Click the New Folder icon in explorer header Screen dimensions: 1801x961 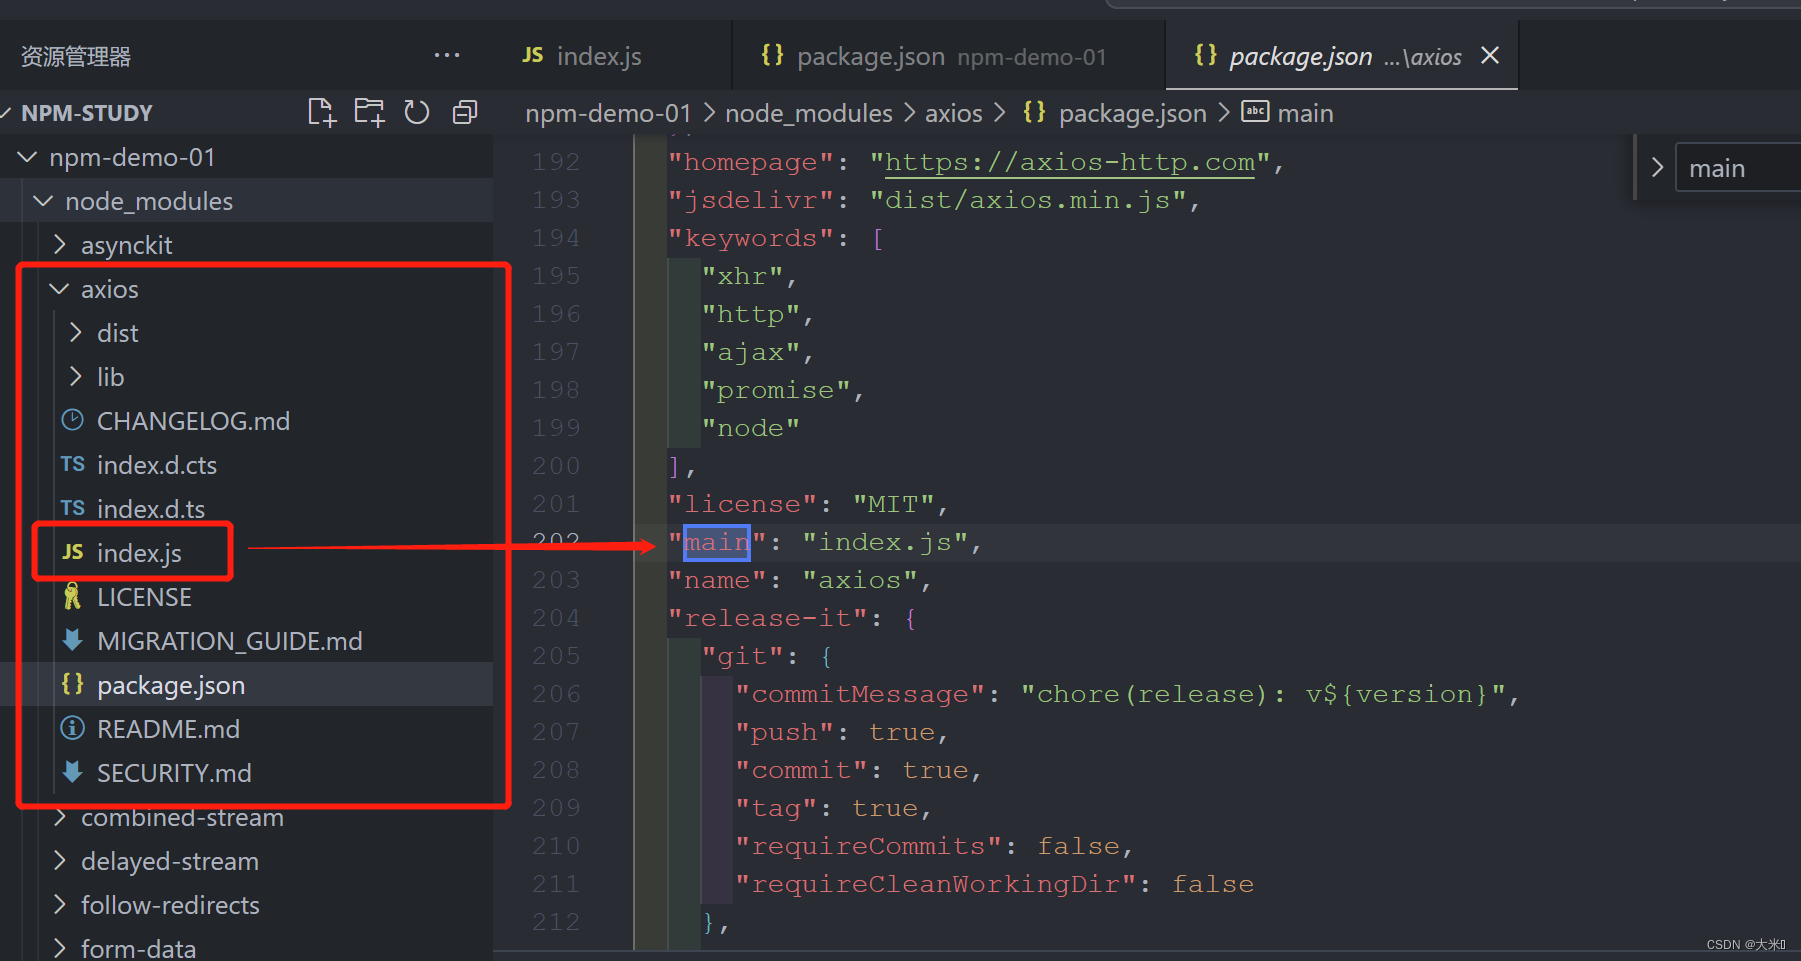(x=369, y=112)
